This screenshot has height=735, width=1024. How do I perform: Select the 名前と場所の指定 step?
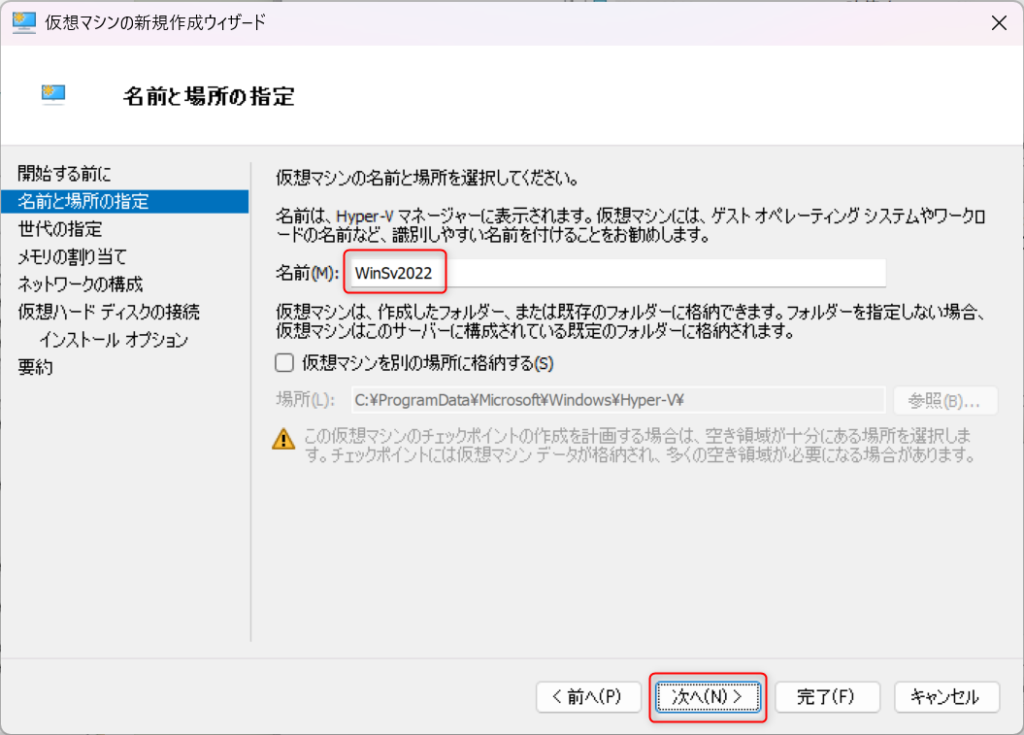coord(84,201)
